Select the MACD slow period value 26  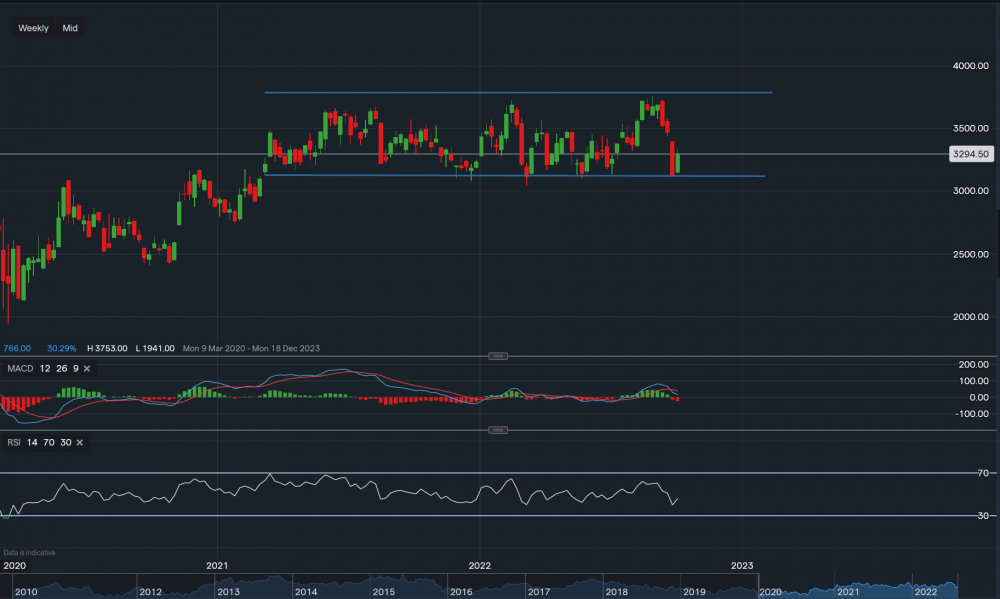coord(60,369)
